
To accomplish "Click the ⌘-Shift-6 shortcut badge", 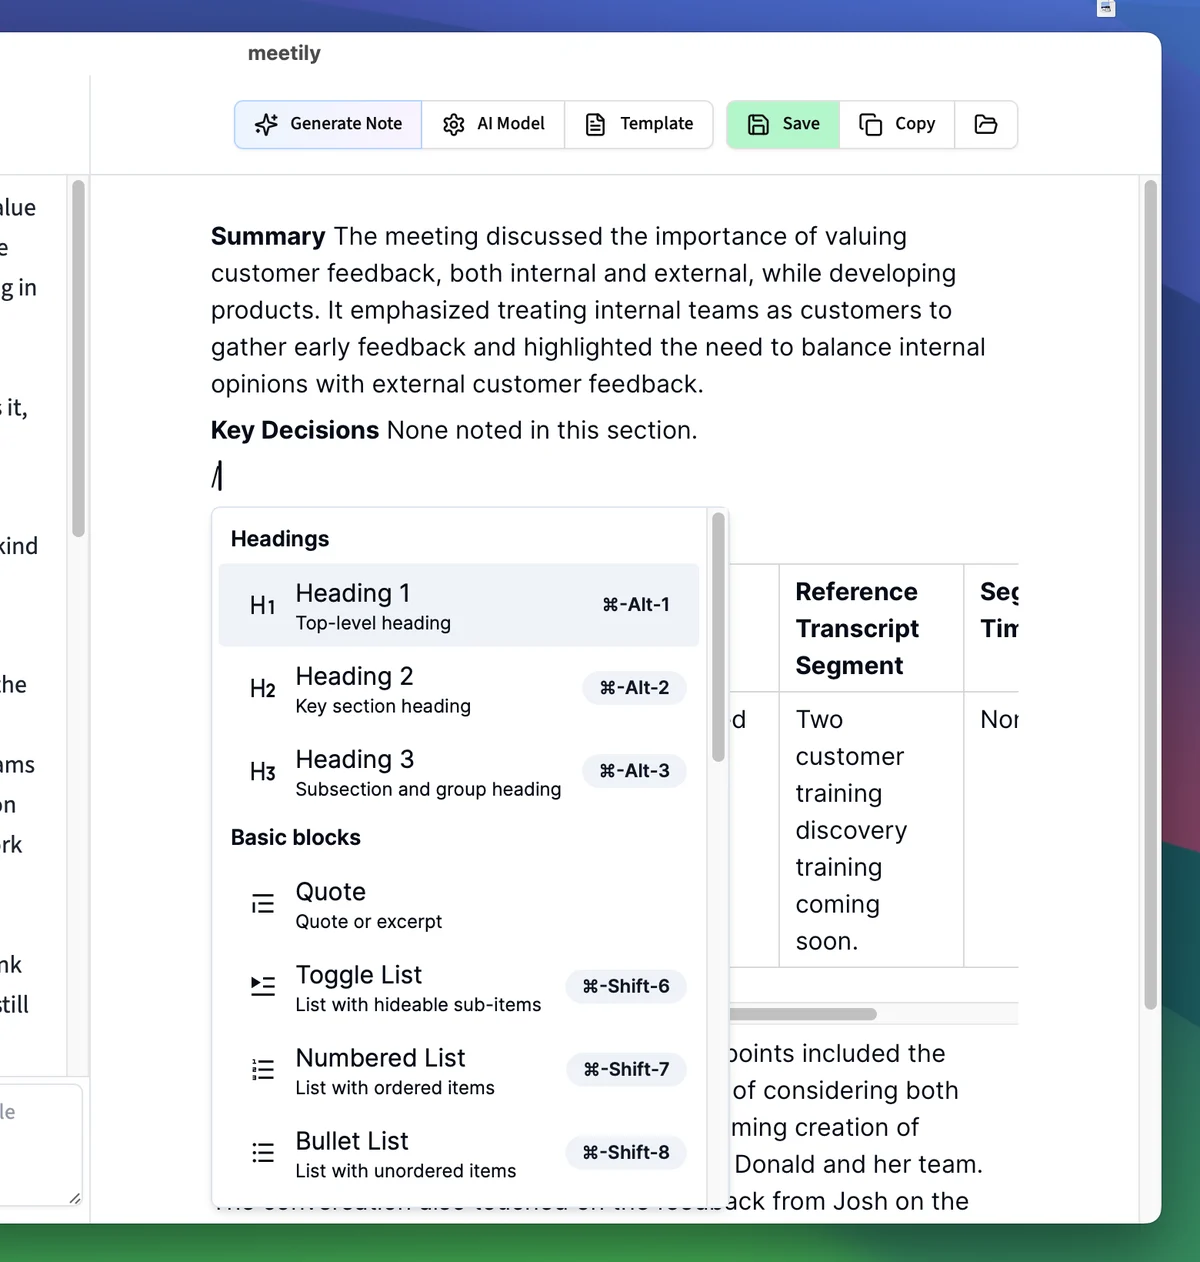I will coord(626,986).
